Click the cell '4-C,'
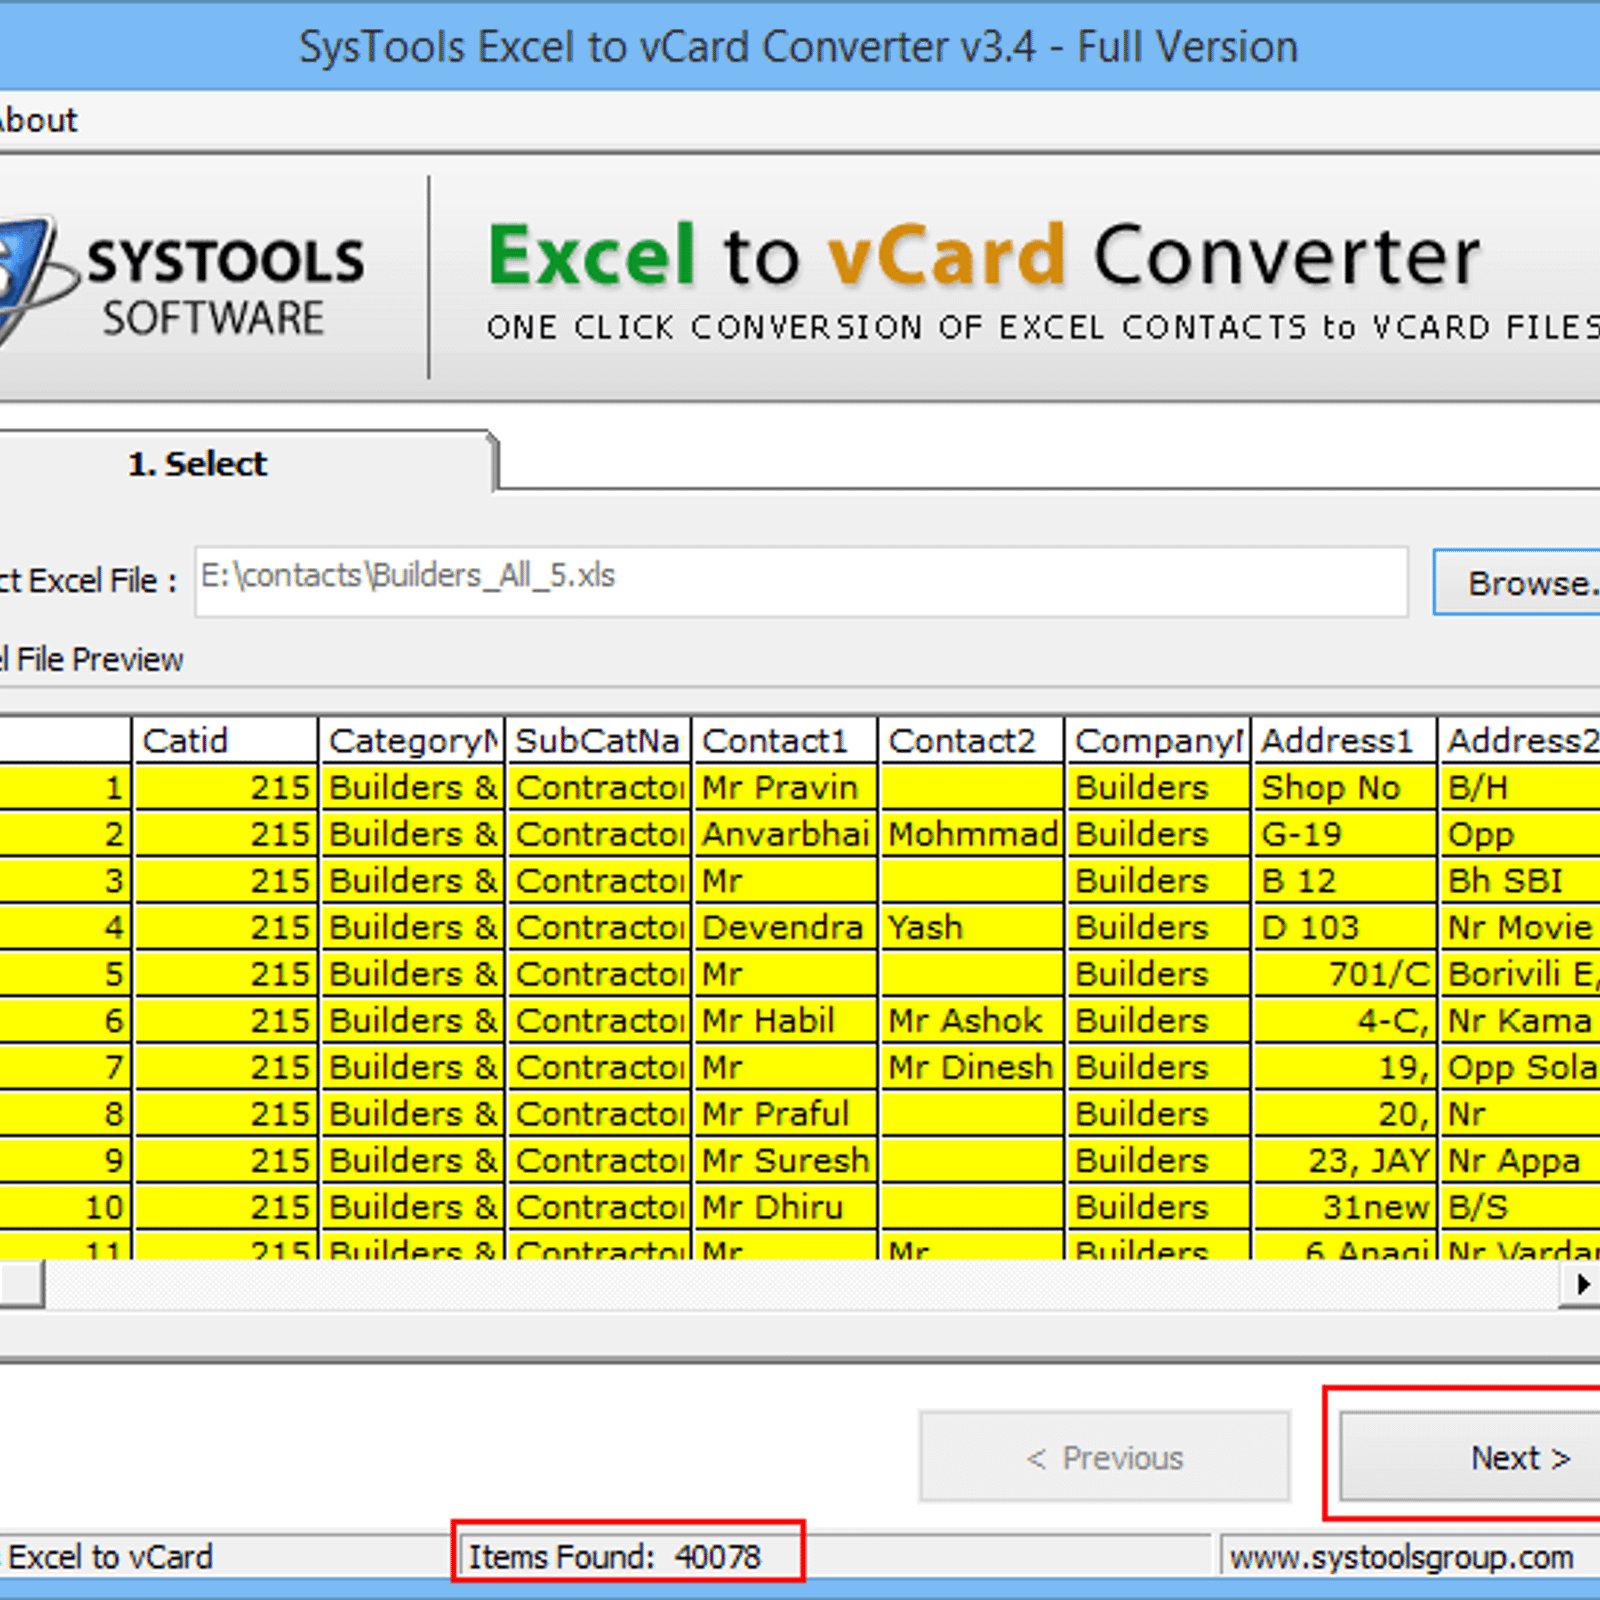1600x1600 pixels. click(1345, 1021)
